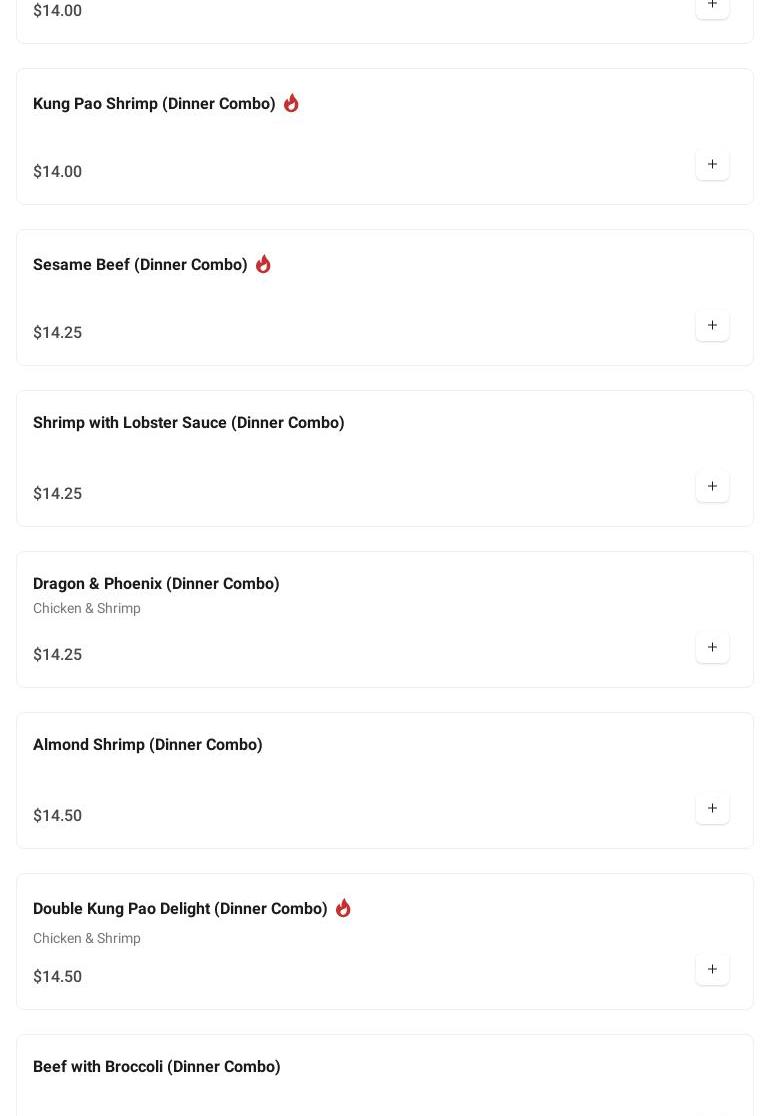Click the $14.25 price of Sesame Beef
This screenshot has width=770, height=1116.
point(58,333)
